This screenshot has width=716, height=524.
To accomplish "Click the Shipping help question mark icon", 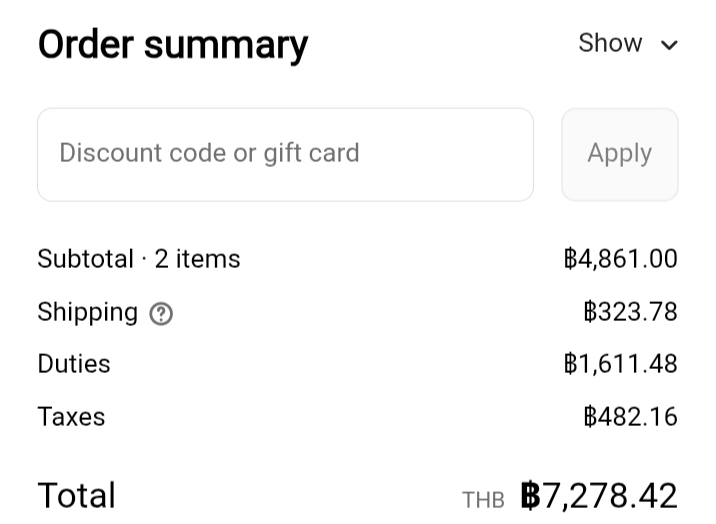I will [x=161, y=314].
